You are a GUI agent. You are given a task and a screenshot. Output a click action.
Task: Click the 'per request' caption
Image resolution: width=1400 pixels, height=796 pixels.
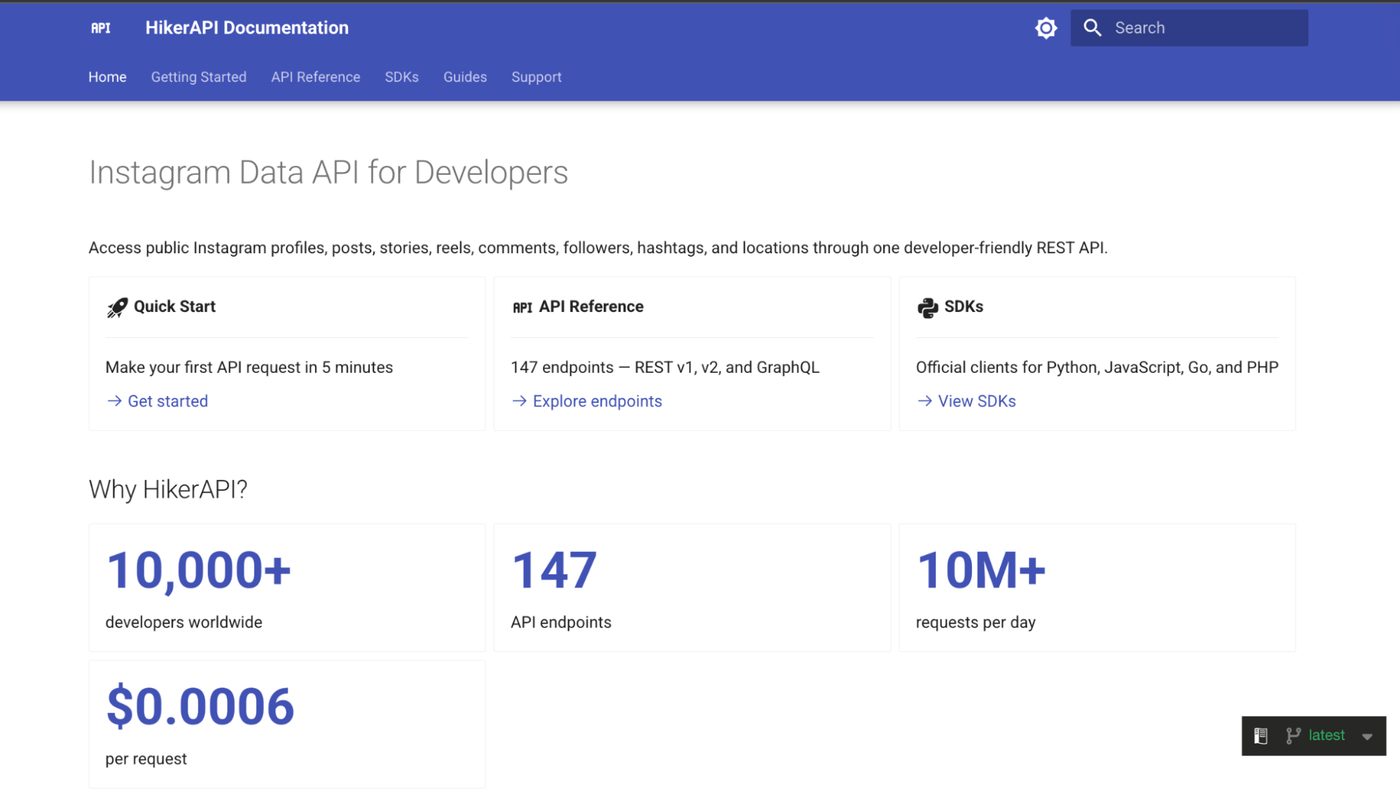(146, 759)
